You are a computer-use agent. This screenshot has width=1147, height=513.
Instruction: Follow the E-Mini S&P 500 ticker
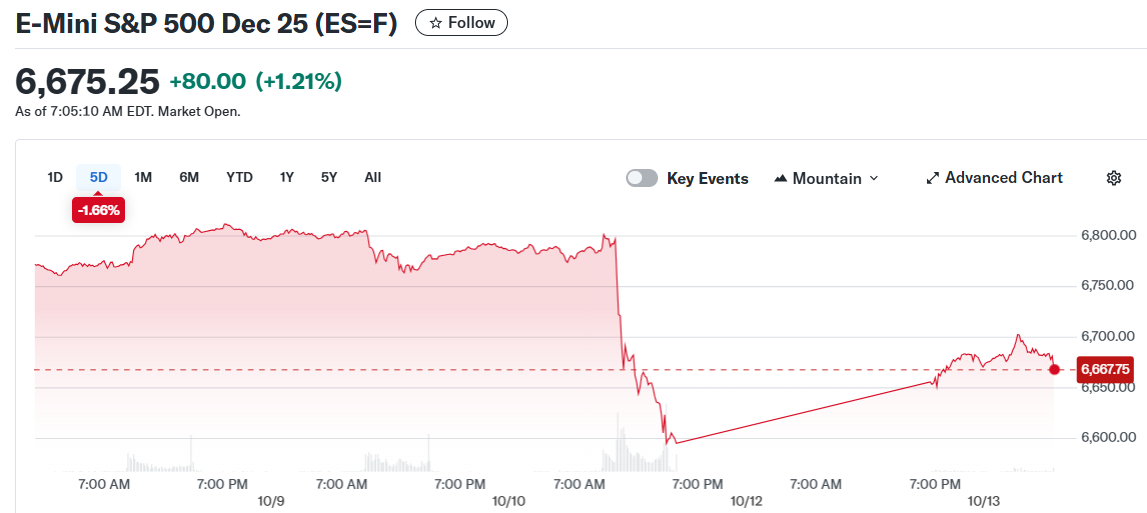[x=461, y=23]
